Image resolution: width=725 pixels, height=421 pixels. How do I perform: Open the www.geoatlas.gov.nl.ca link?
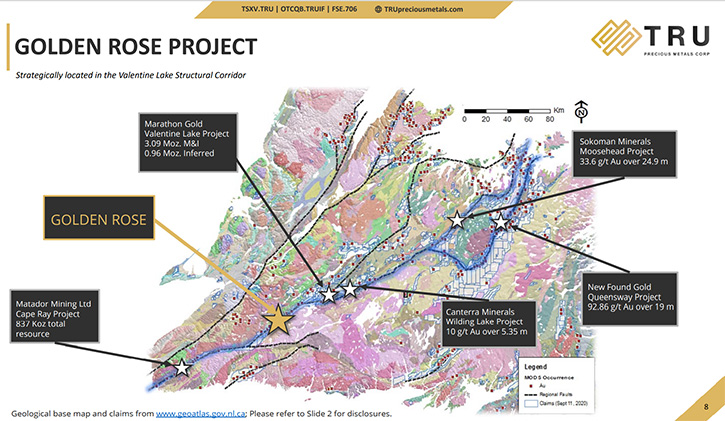[x=200, y=414]
